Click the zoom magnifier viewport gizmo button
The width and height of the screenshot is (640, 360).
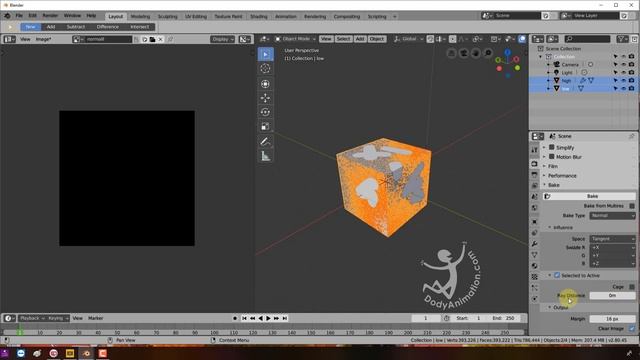point(488,53)
